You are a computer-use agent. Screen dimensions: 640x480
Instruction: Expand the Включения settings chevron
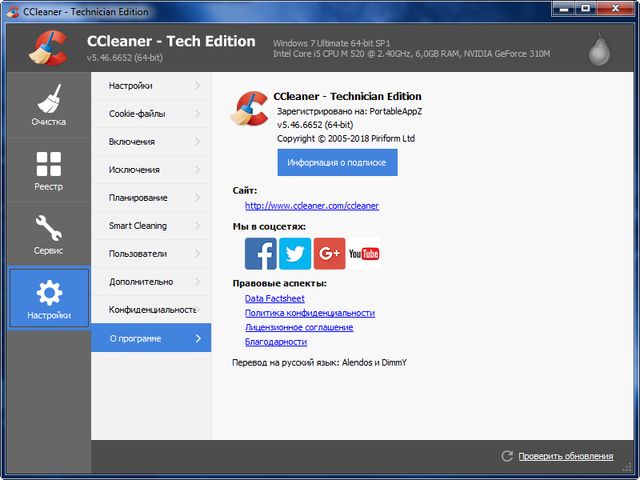(198, 142)
